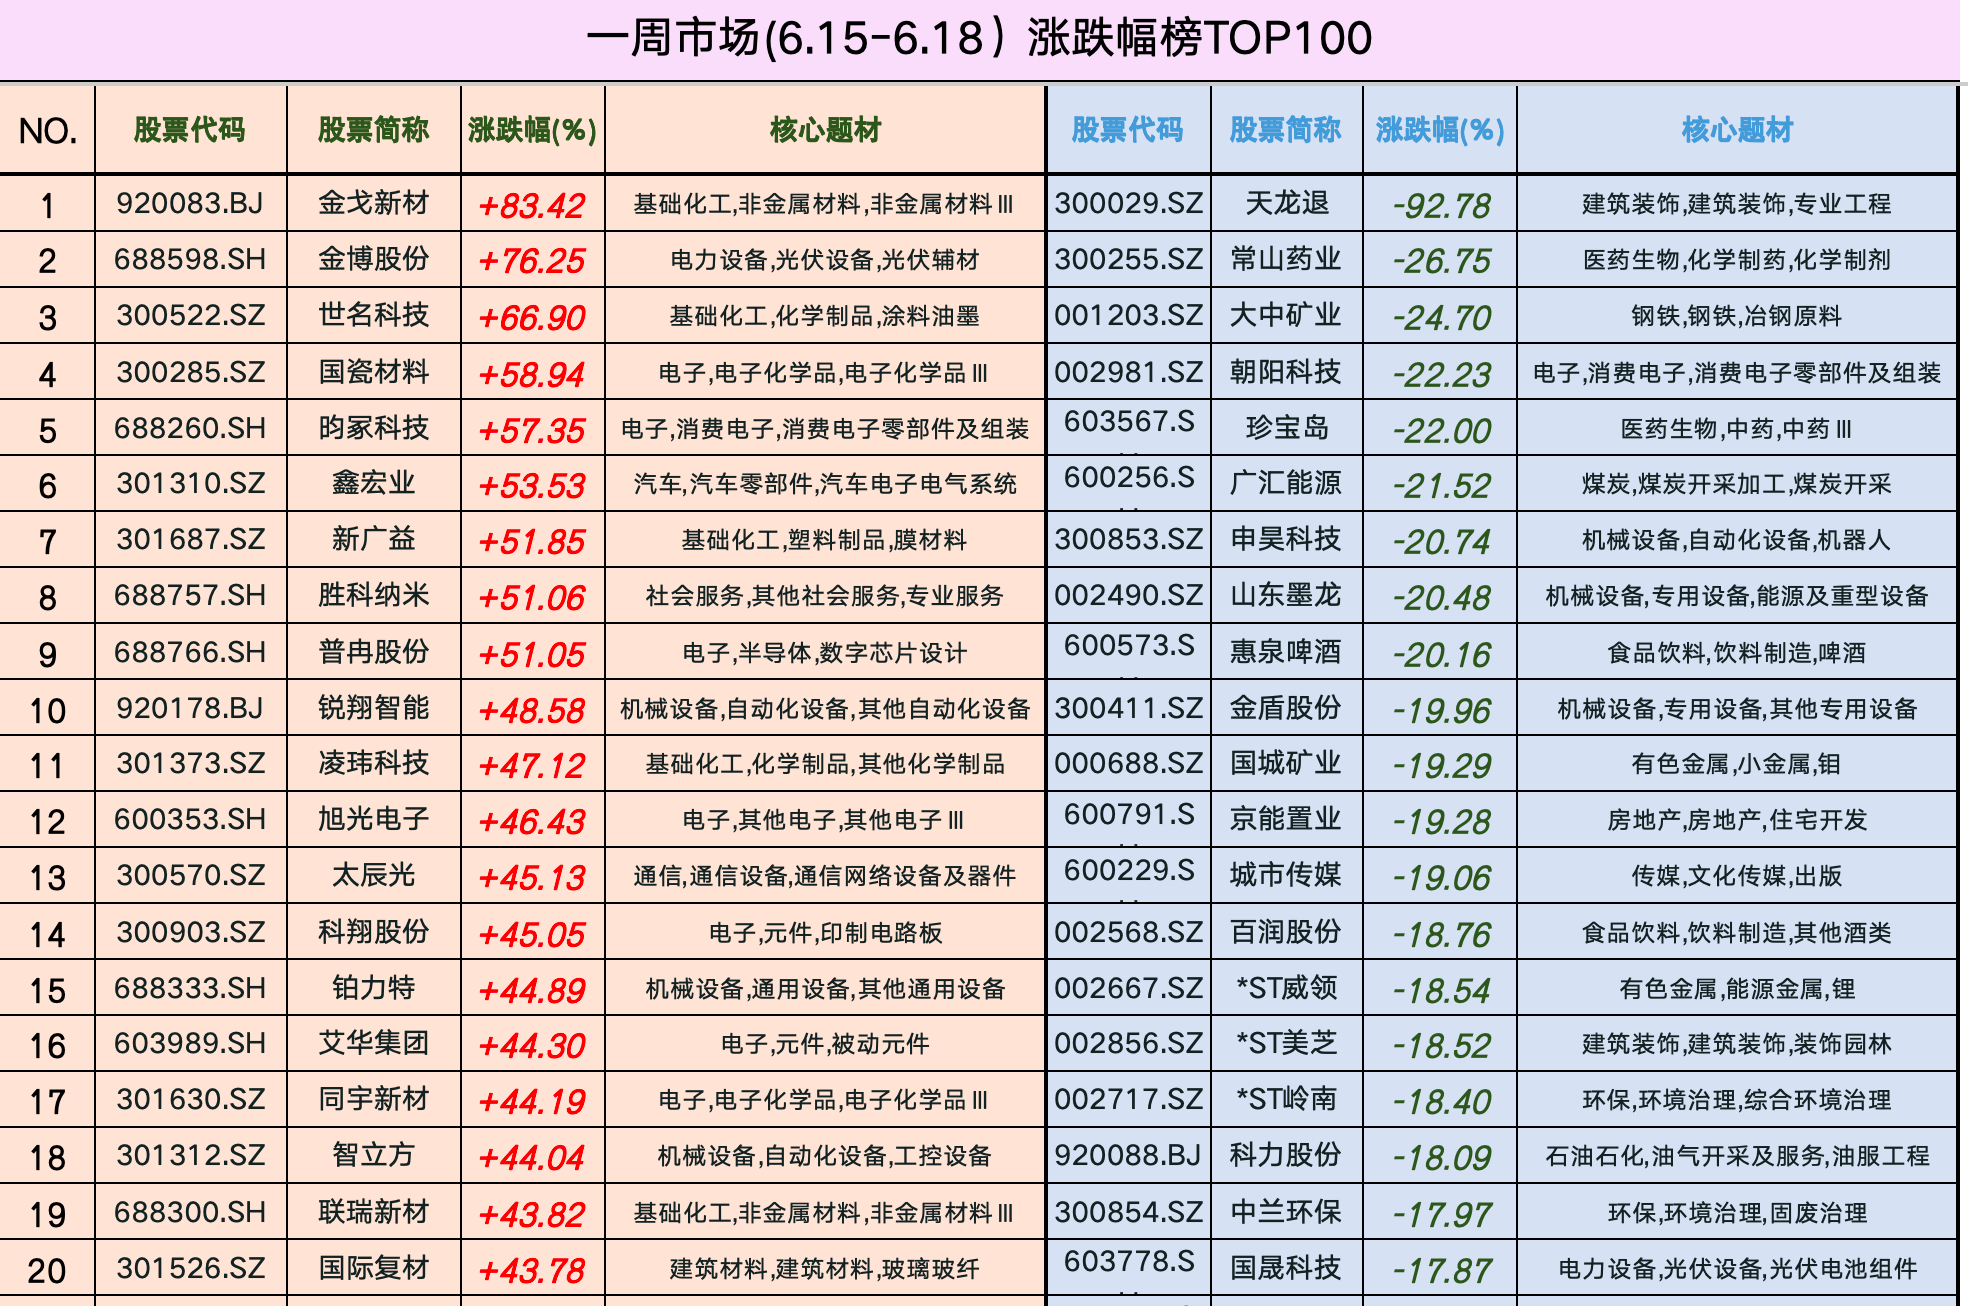Click stock name 朝阳科技

click(x=1286, y=372)
